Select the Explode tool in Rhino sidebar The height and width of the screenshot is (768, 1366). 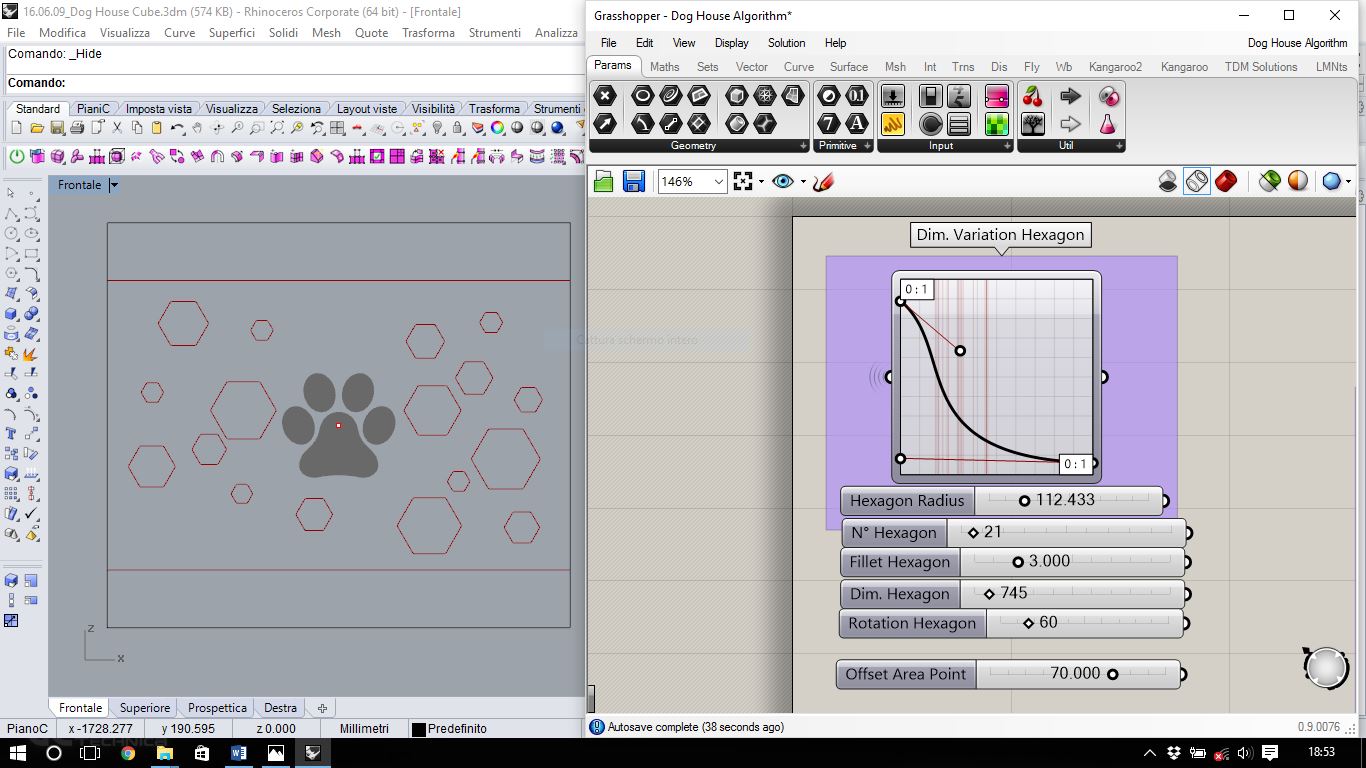click(31, 353)
